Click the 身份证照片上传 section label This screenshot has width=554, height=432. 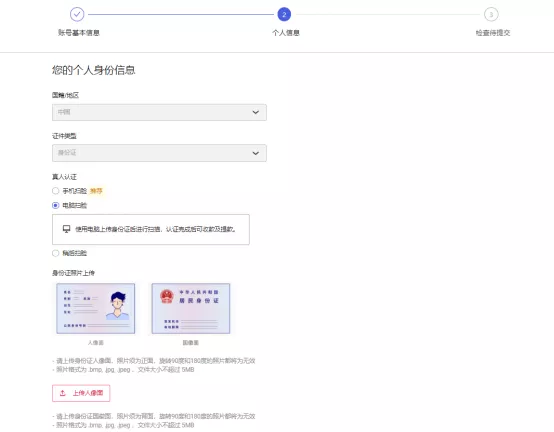pos(73,273)
